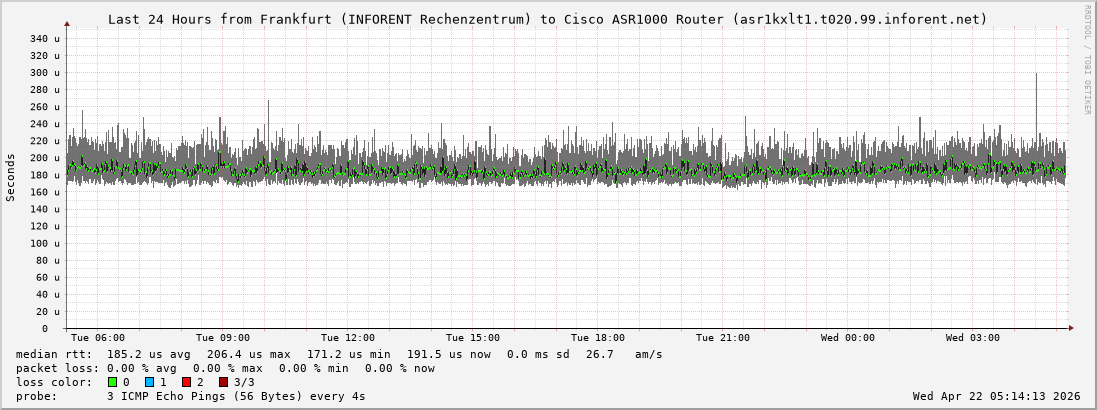Click the Wed 00:00 time axis label
This screenshot has width=1097, height=410.
(848, 338)
